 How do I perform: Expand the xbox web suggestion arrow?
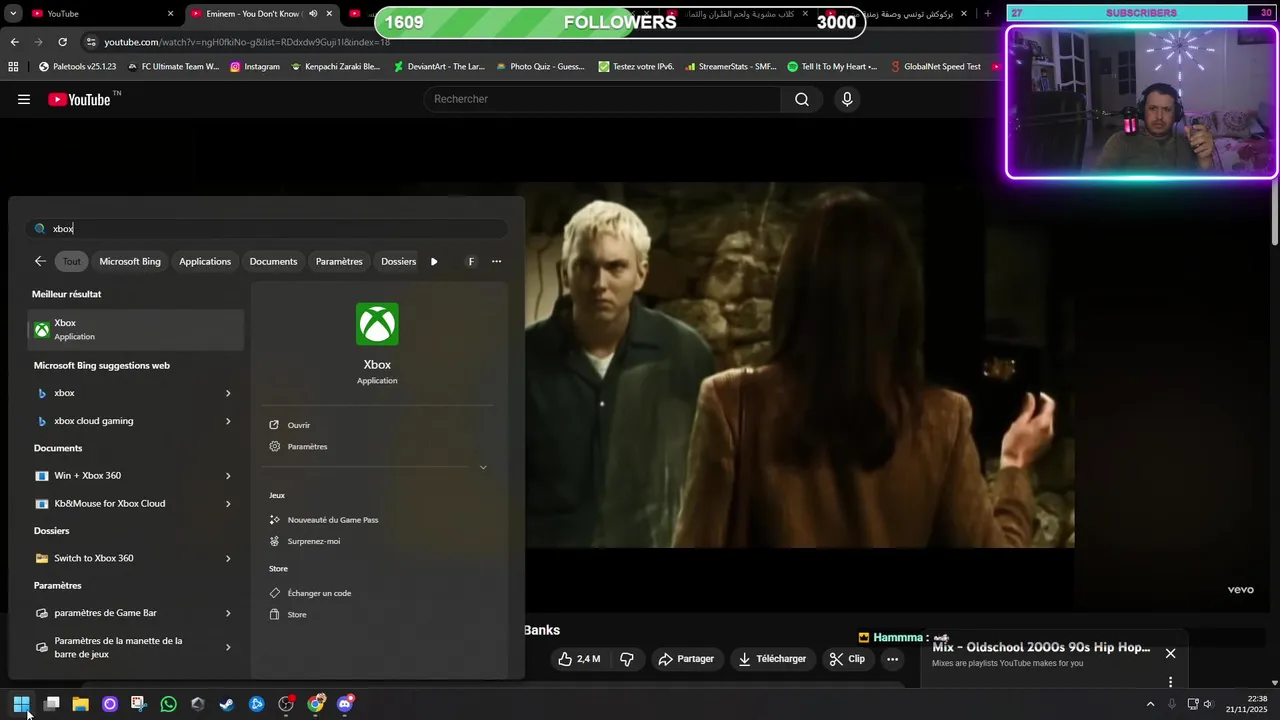click(228, 393)
